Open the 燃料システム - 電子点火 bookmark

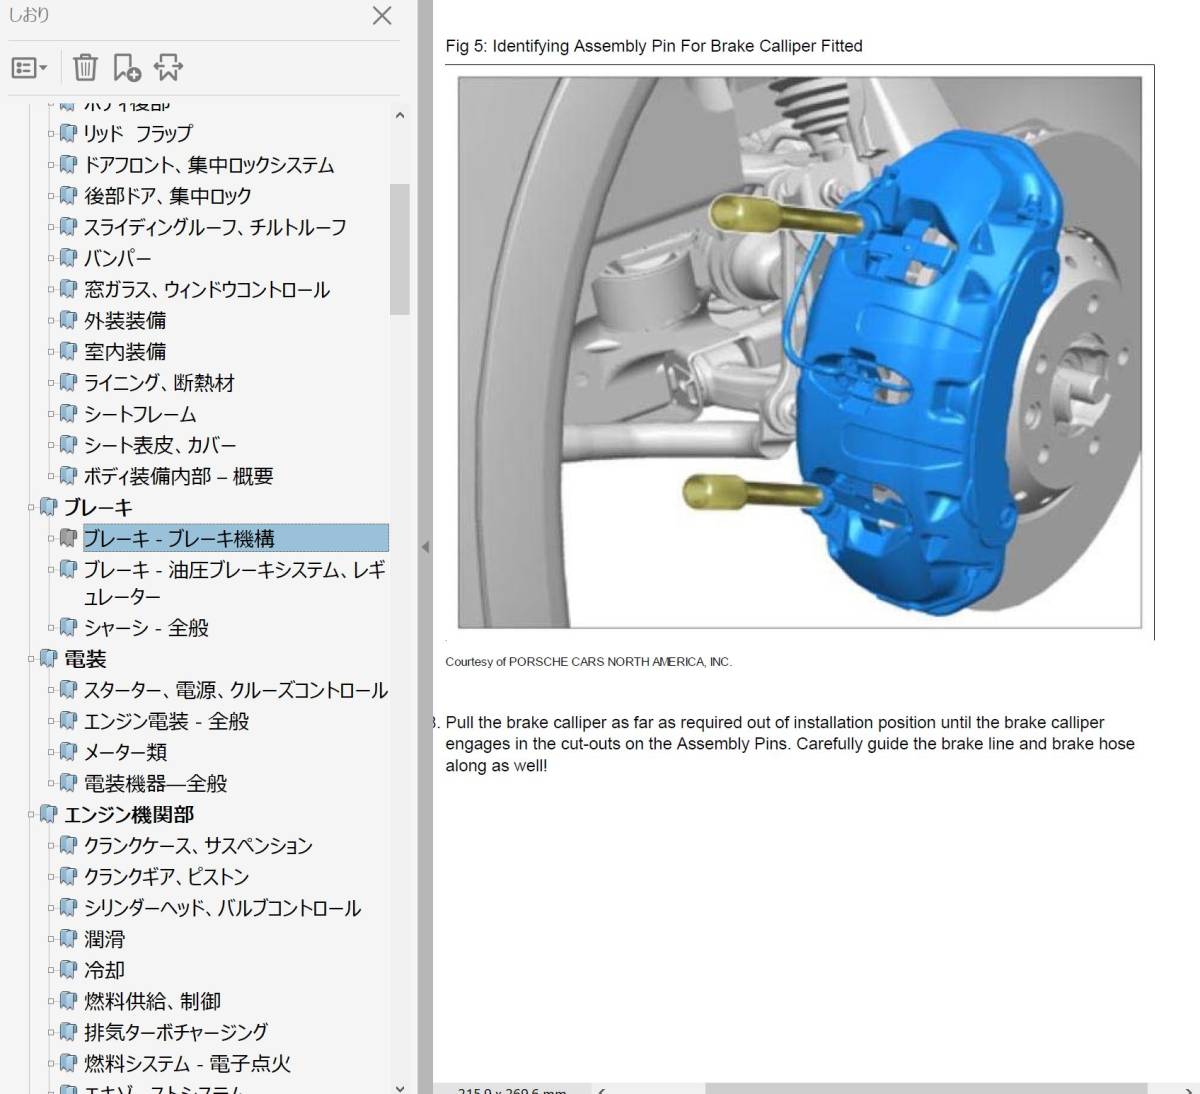[187, 1064]
